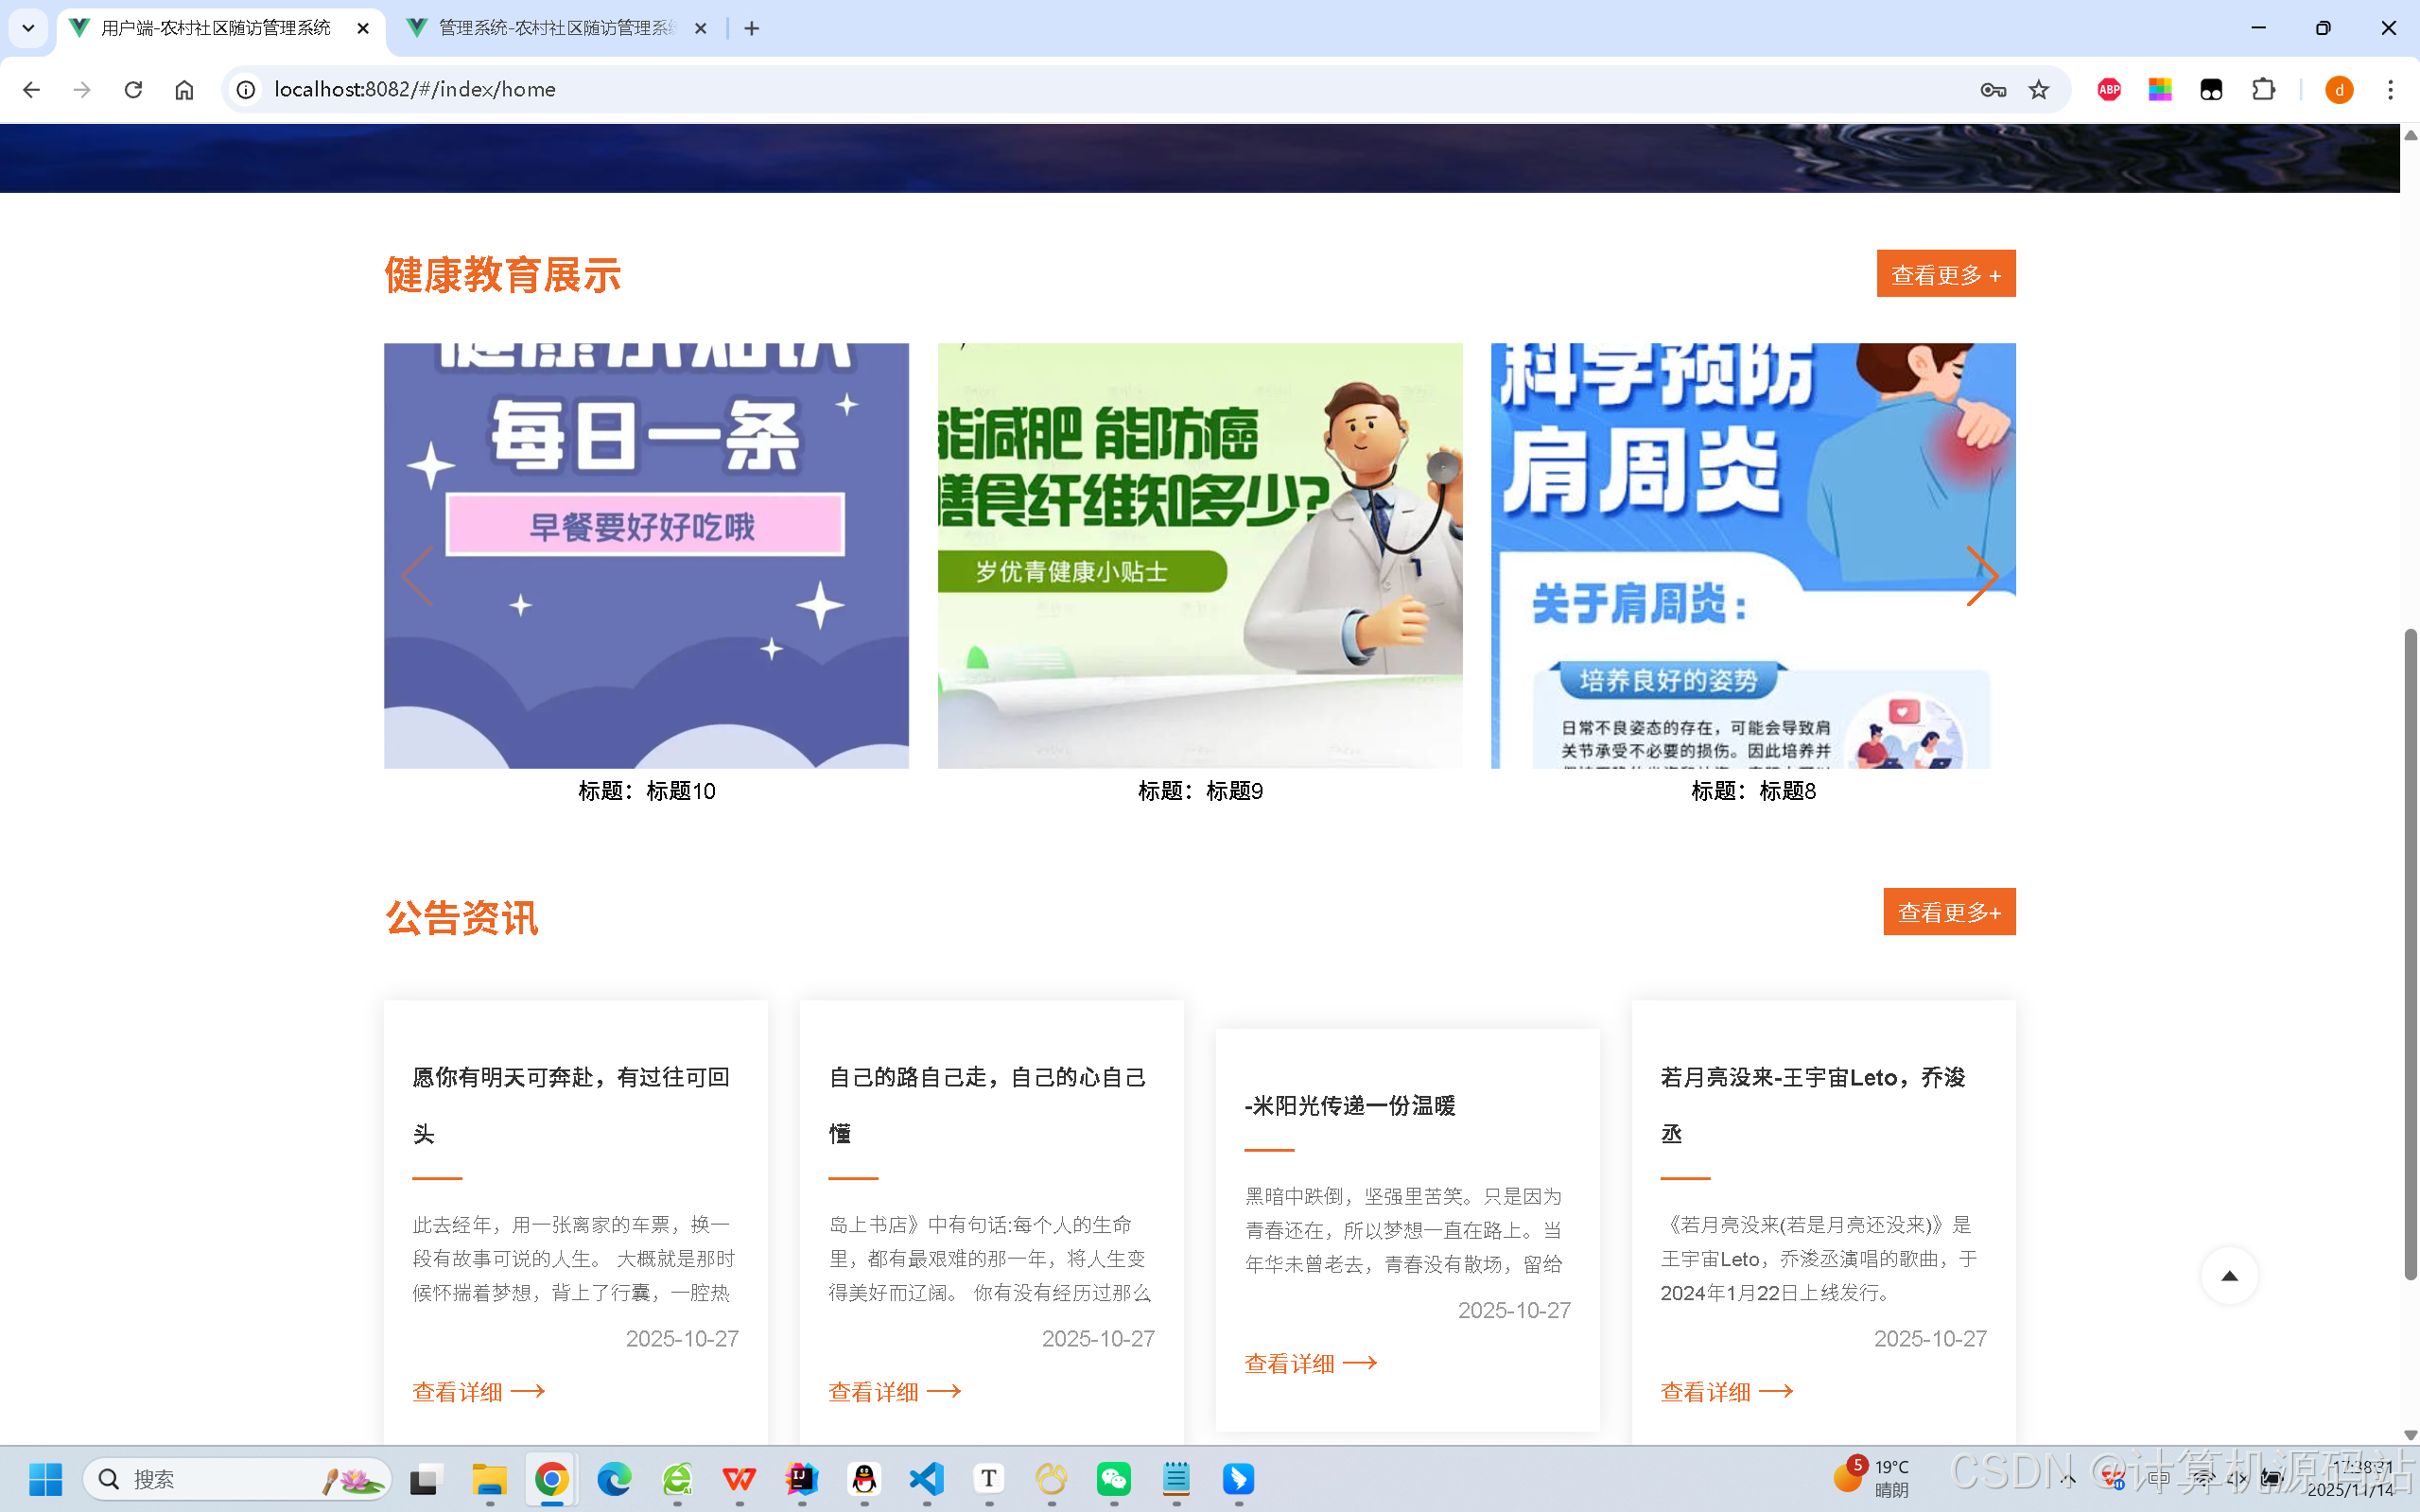Open the ABP ad blocker extension
The height and width of the screenshot is (1512, 2420).
coord(2109,90)
